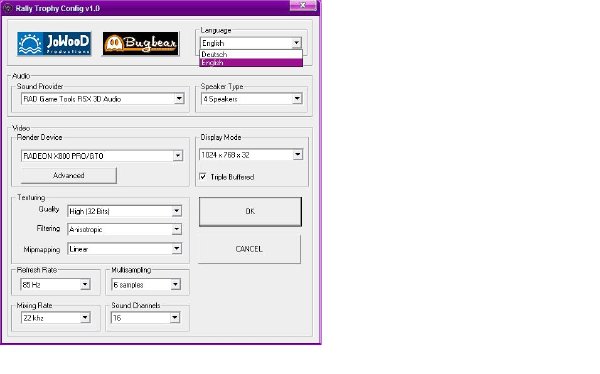The width and height of the screenshot is (600, 374).
Task: Choose English from the language list
Action: pos(251,62)
